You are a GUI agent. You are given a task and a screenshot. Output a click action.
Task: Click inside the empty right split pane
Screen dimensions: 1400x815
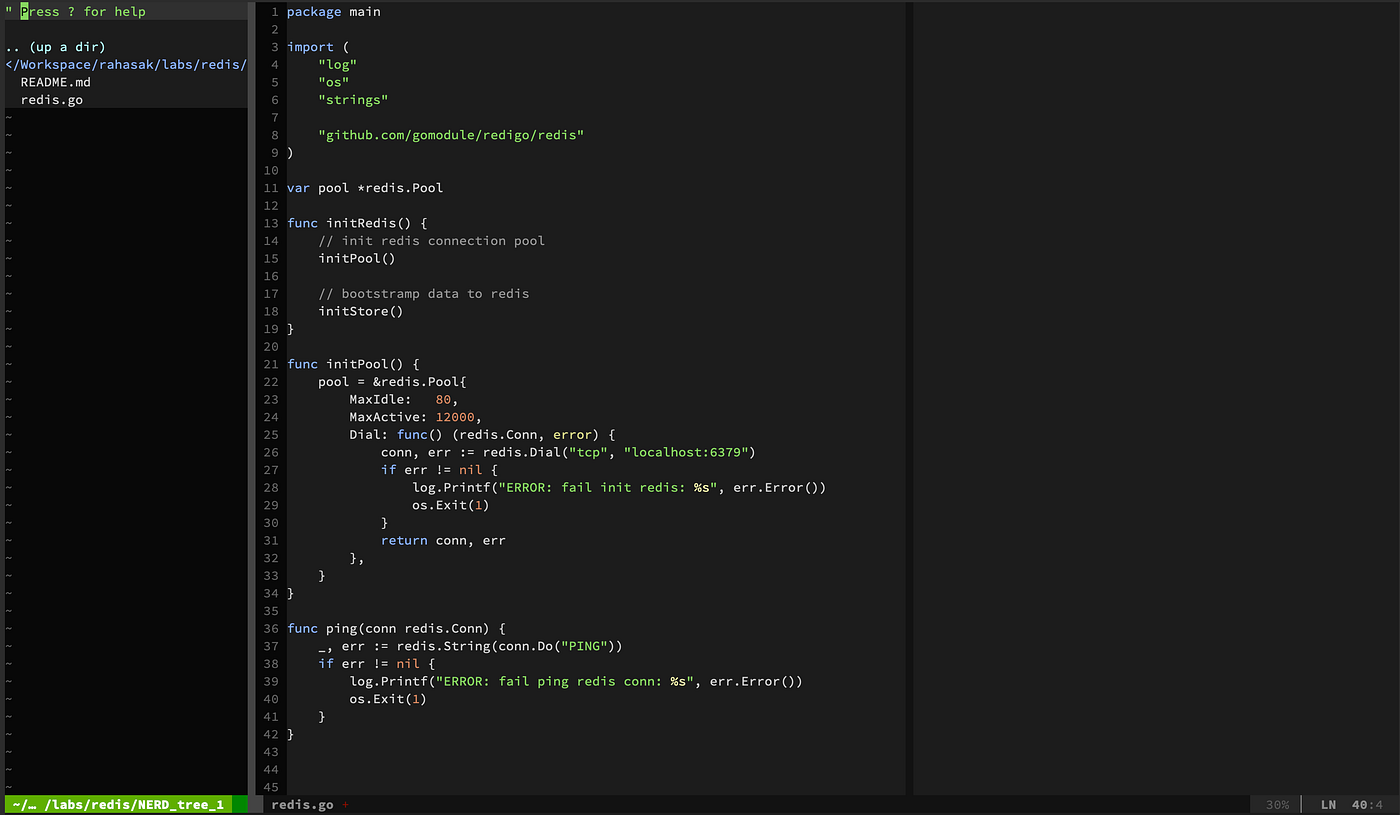click(1150, 400)
